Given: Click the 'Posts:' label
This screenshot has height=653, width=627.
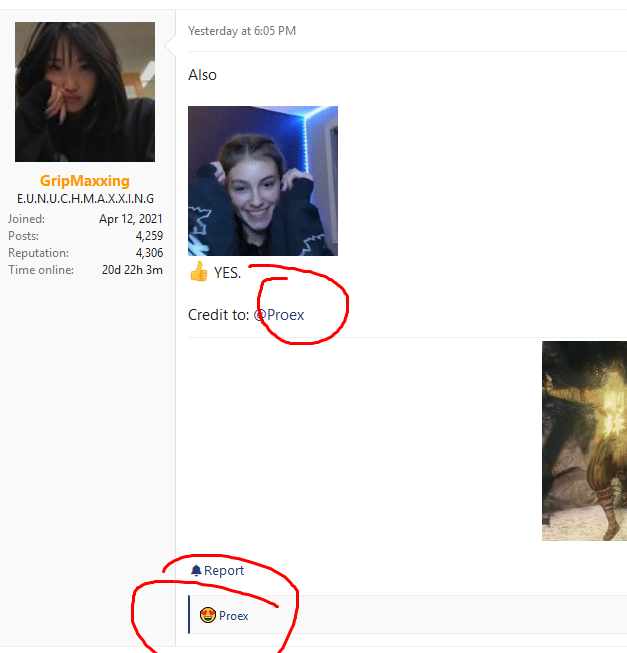Looking at the screenshot, I should click(23, 236).
